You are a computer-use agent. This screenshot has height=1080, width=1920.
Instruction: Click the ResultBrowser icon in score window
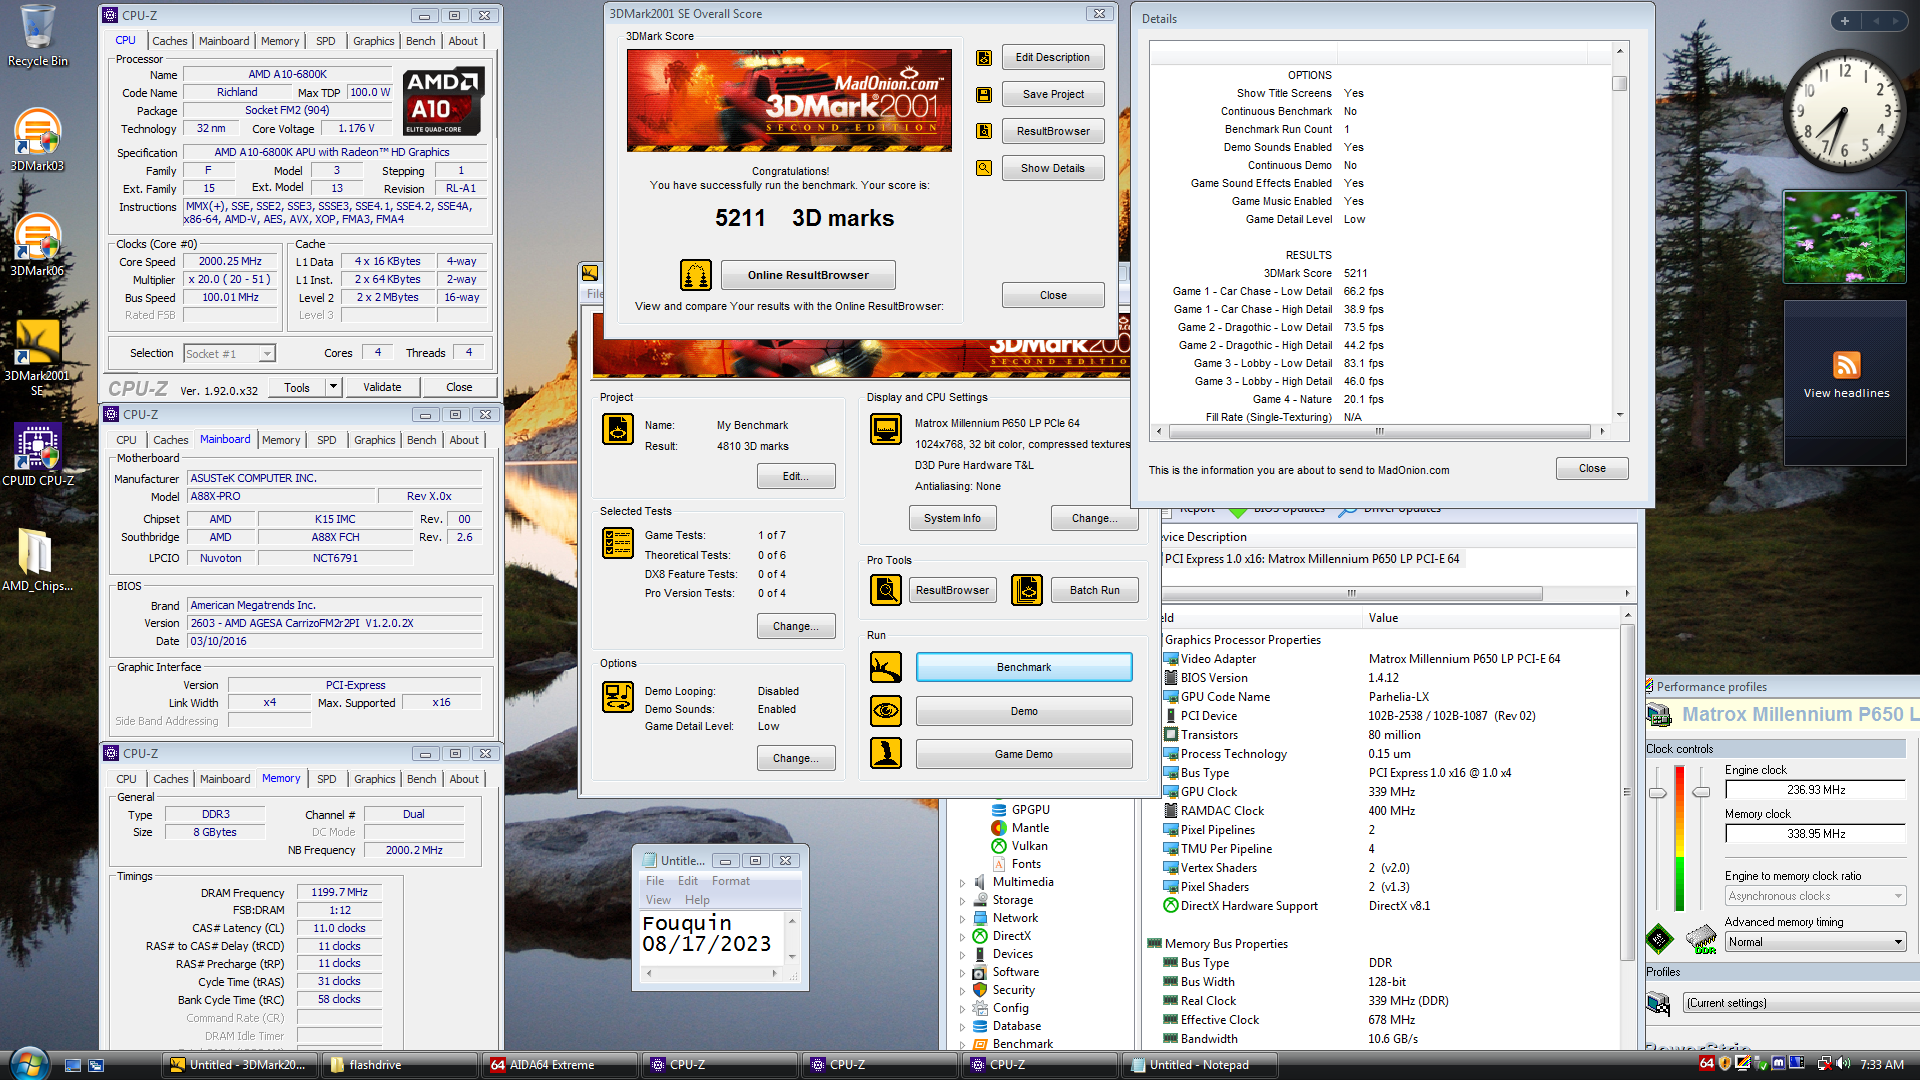(x=984, y=131)
